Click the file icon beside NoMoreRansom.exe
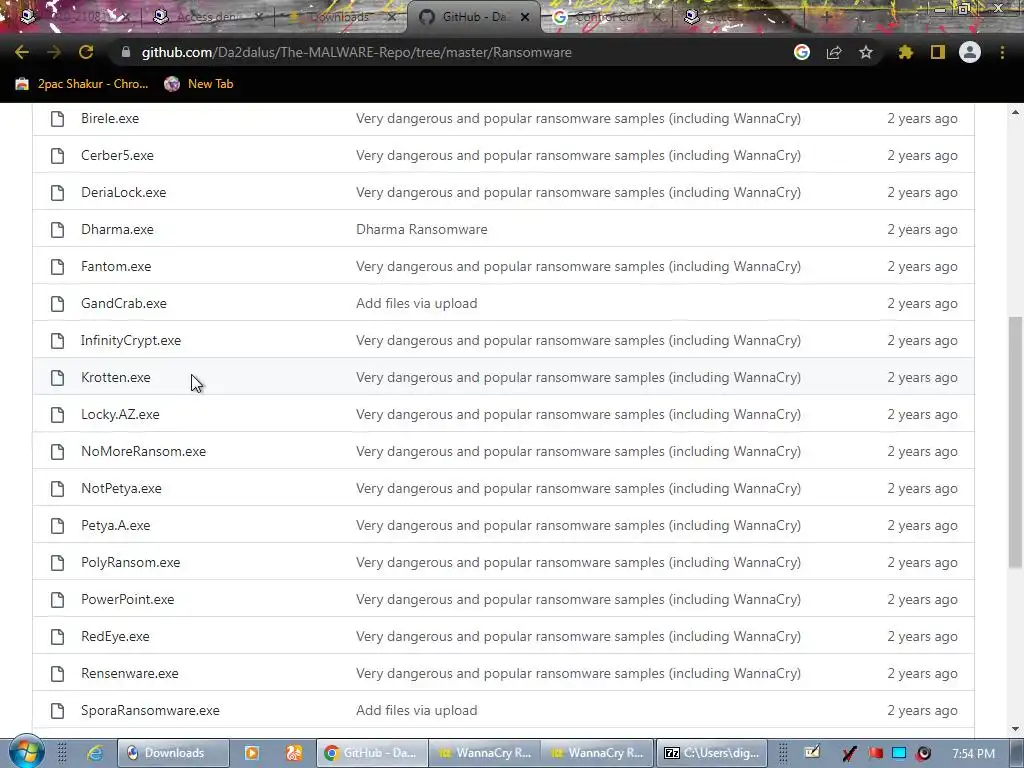 coord(57,451)
